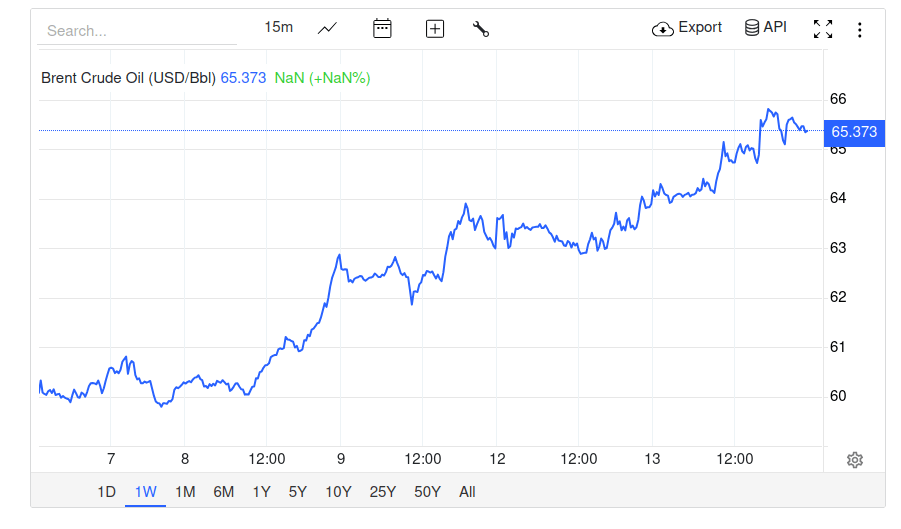This screenshot has width=901, height=529.
Task: Click the Brent Crude Oil series label
Action: (128, 77)
